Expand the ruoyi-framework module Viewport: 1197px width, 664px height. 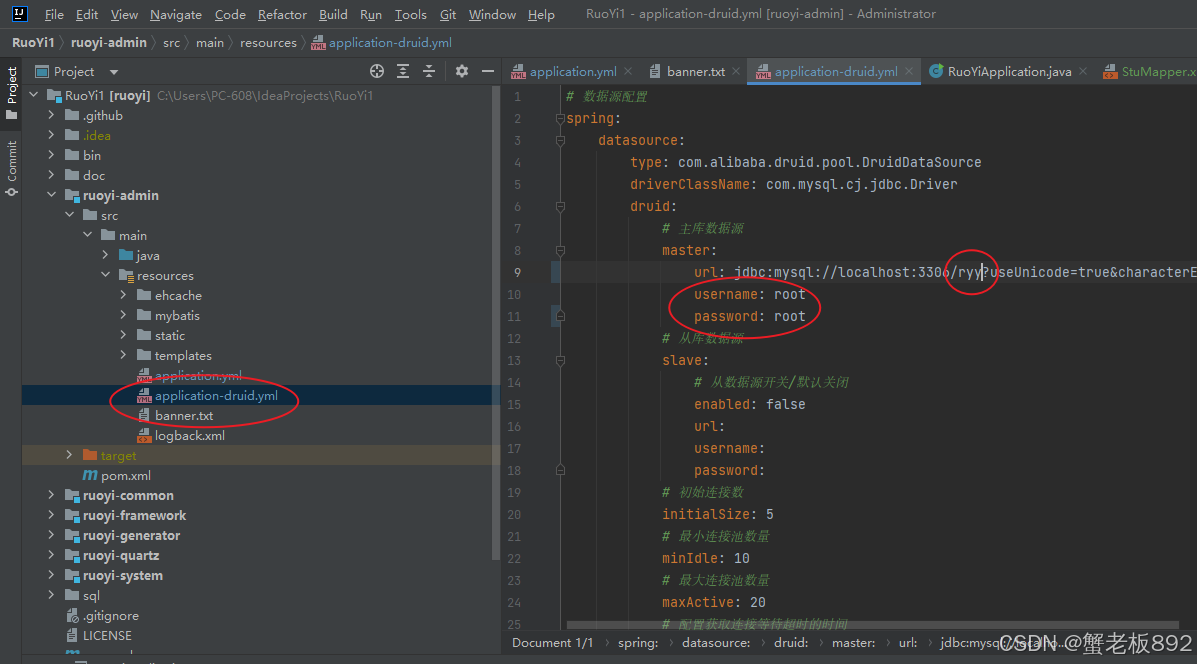tap(51, 515)
